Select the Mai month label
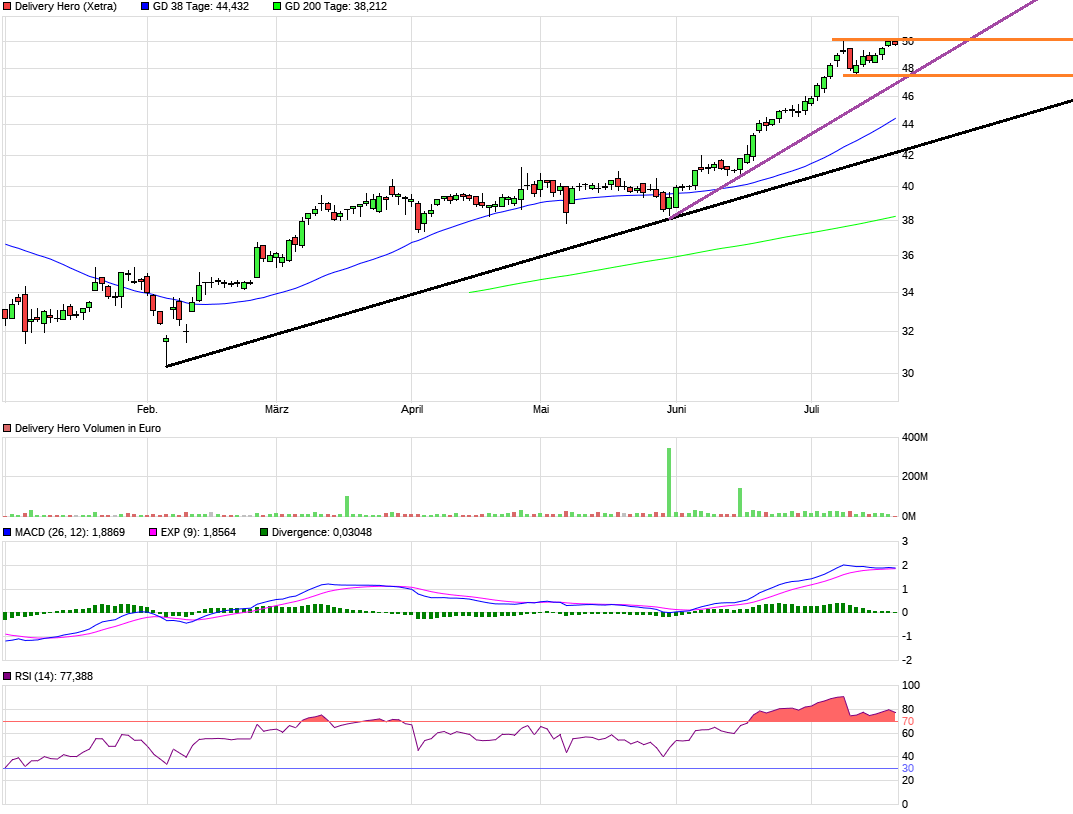1073x814 pixels. point(541,409)
